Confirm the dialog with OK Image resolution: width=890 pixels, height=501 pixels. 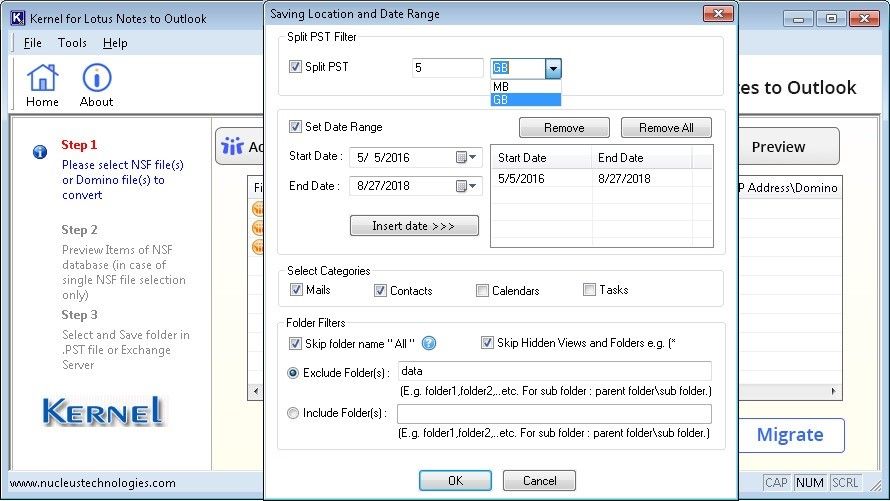pos(455,481)
